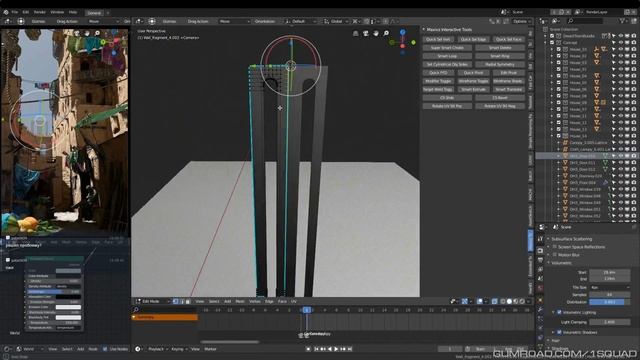
Task: Select the solid viewport shading icon
Action: click(509, 301)
